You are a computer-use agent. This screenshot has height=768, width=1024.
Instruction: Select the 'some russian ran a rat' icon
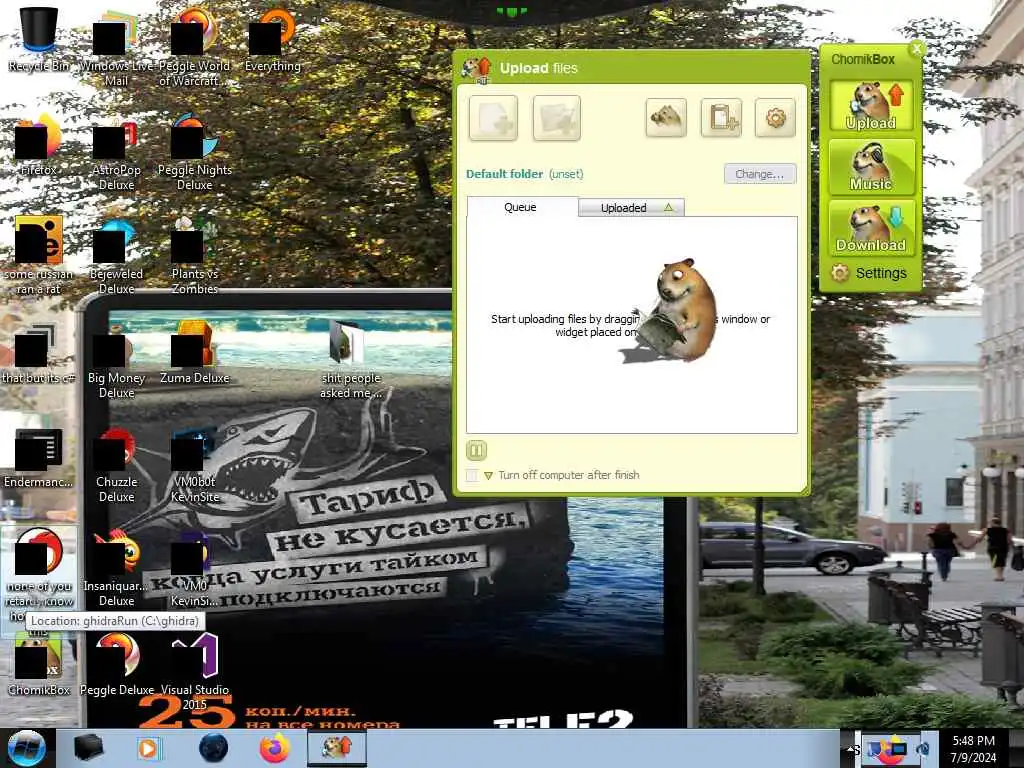[39, 255]
